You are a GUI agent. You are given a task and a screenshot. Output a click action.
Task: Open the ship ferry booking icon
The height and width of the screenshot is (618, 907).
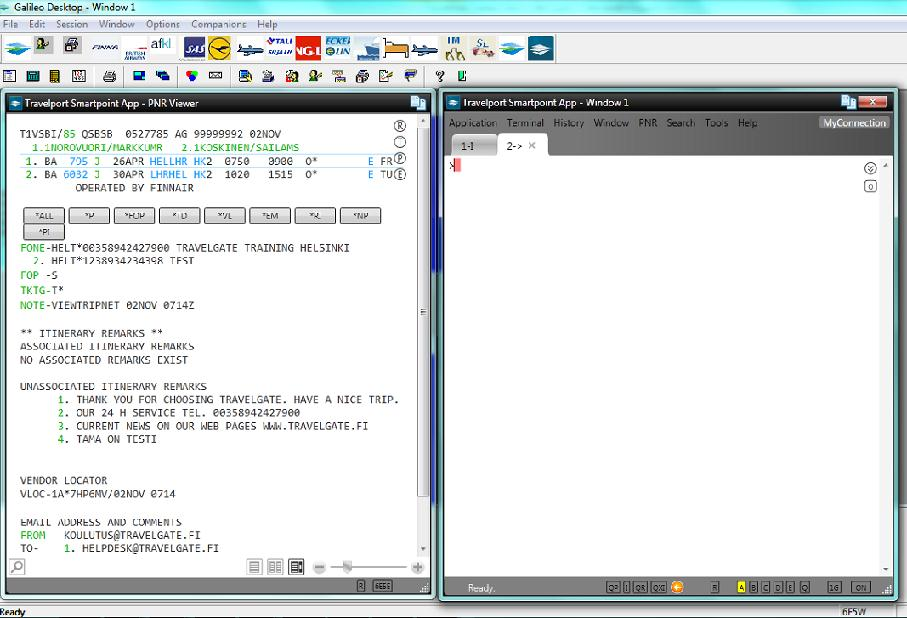click(367, 49)
